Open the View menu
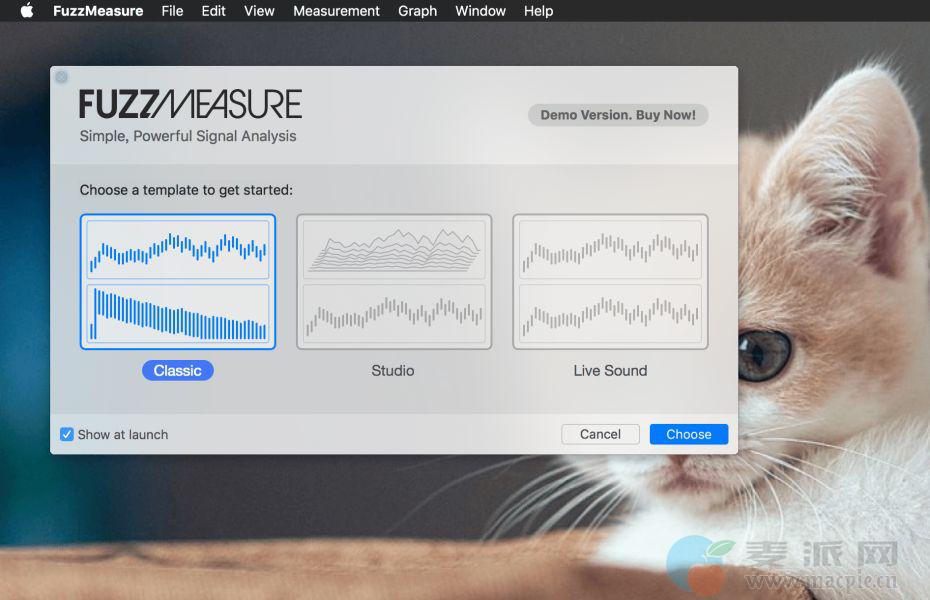The image size is (930, 600). click(x=259, y=11)
